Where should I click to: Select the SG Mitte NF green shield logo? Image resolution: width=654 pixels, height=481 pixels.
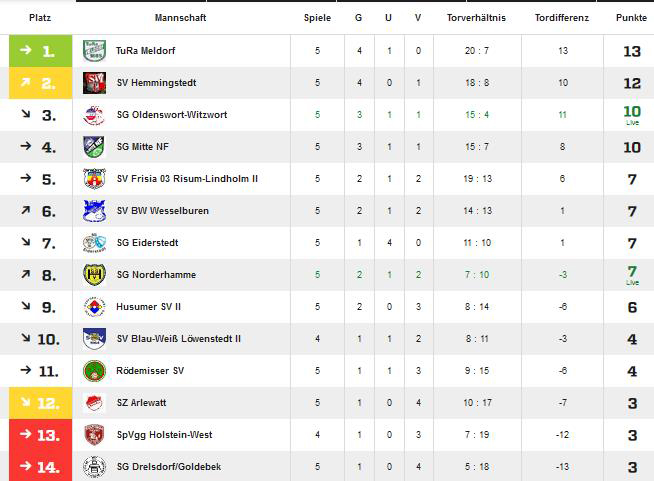[x=94, y=147]
